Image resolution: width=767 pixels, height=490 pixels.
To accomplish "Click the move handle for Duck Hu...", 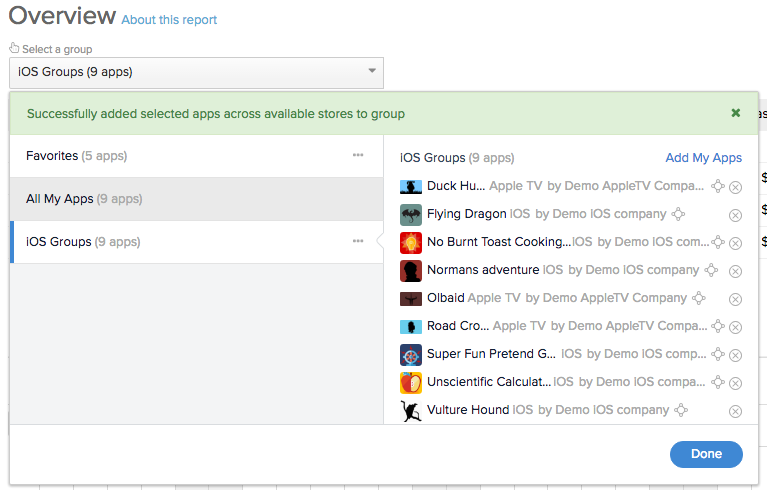I will tap(718, 186).
